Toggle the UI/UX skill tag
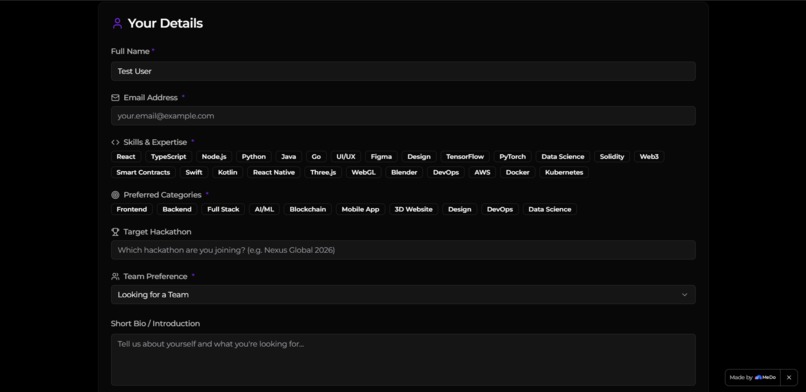This screenshot has width=806, height=392. click(x=346, y=157)
